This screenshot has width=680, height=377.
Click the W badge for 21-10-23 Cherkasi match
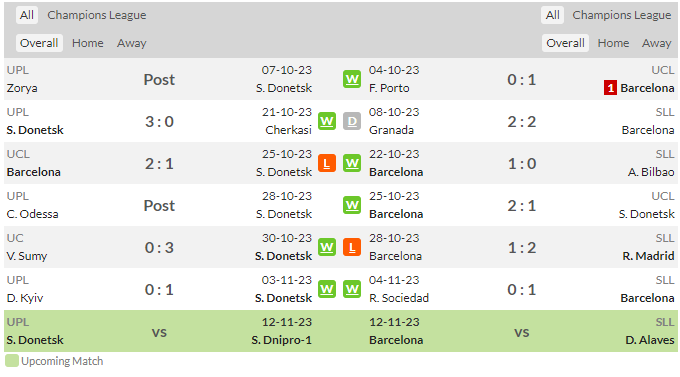coord(327,121)
